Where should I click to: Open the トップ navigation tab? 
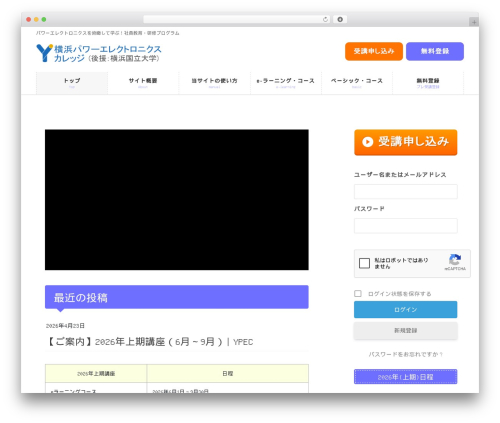pos(72,83)
